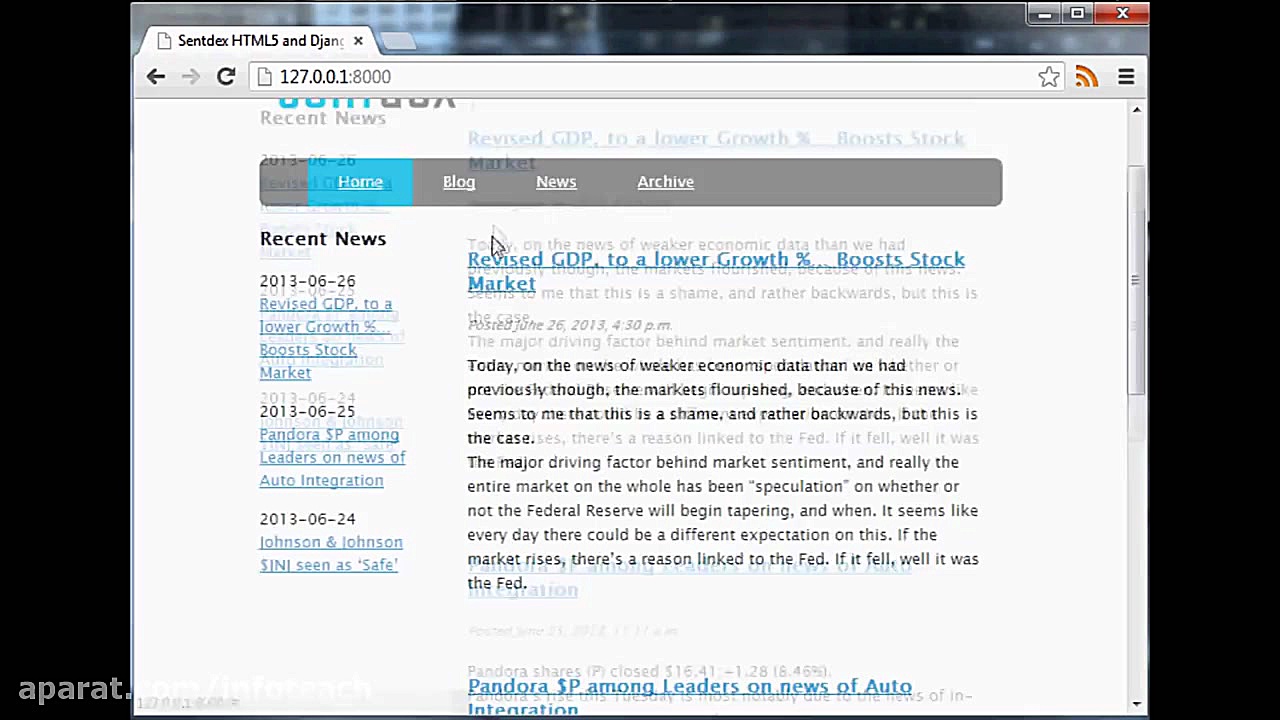Bookmark this page with the star icon
This screenshot has height=720, width=1280.
pyautogui.click(x=1049, y=77)
